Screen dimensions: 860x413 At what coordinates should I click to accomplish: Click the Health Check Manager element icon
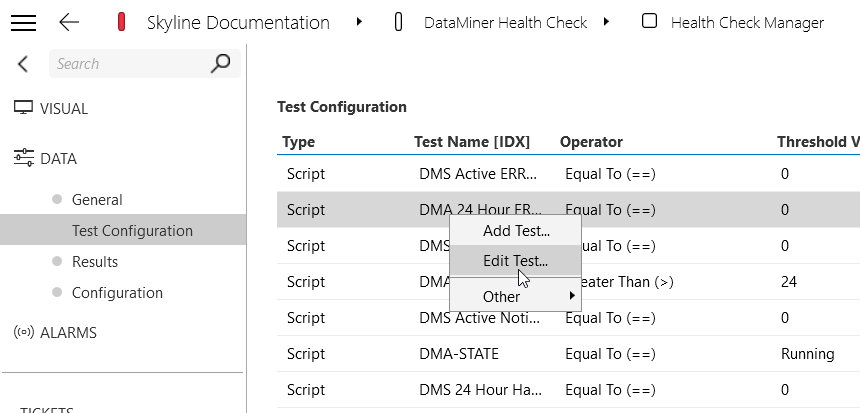(649, 21)
